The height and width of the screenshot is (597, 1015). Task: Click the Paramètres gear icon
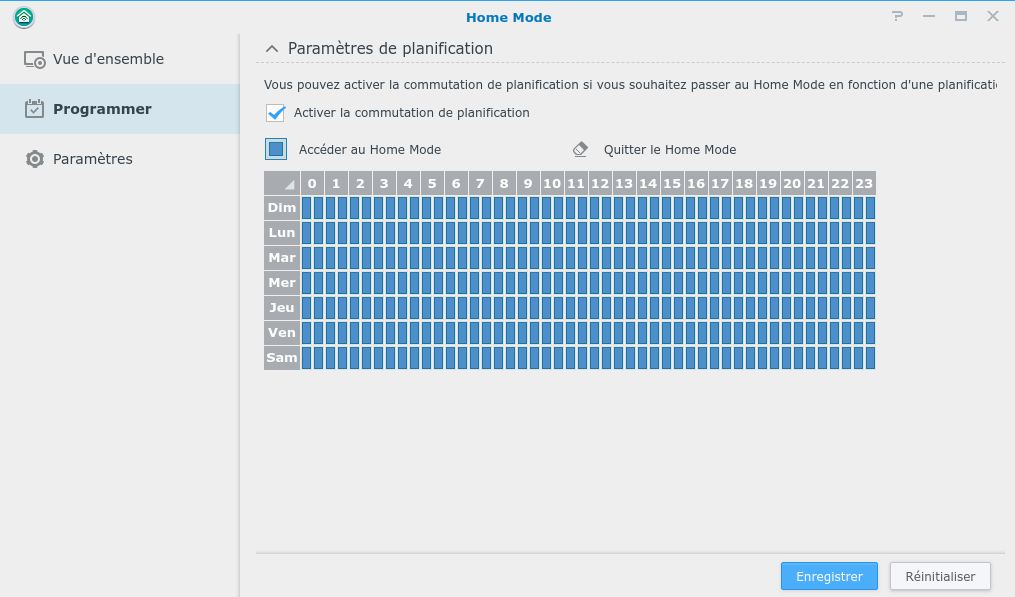(x=35, y=159)
